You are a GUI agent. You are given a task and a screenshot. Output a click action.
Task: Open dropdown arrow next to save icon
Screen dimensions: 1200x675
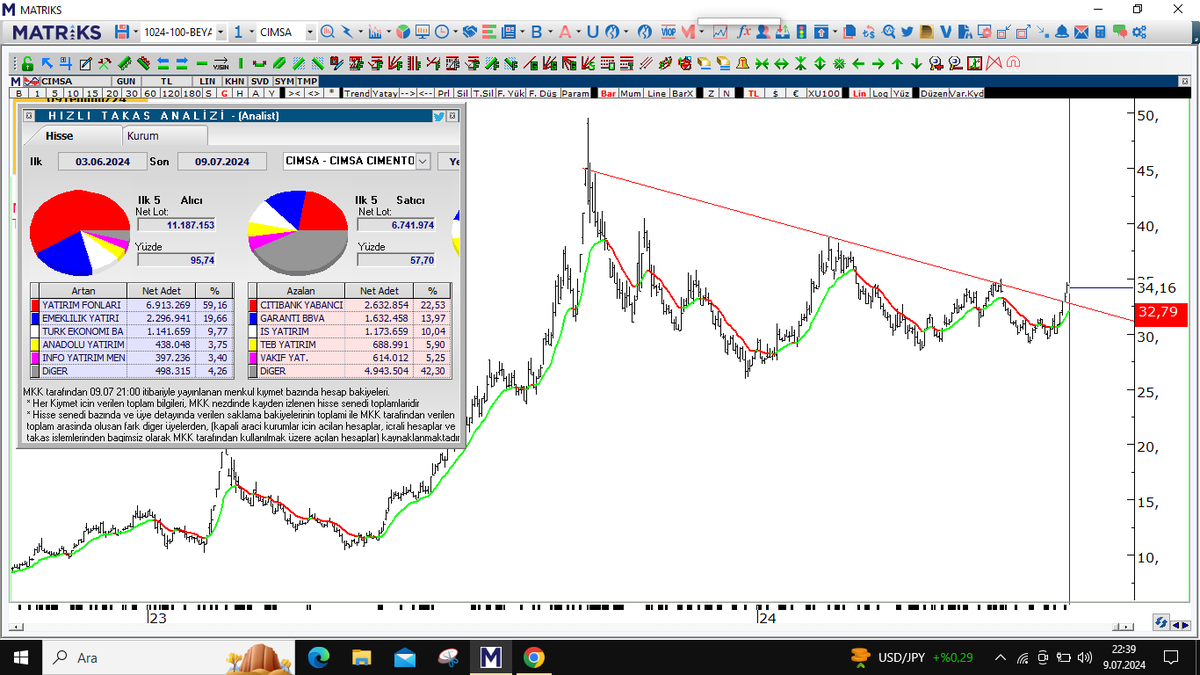136,32
